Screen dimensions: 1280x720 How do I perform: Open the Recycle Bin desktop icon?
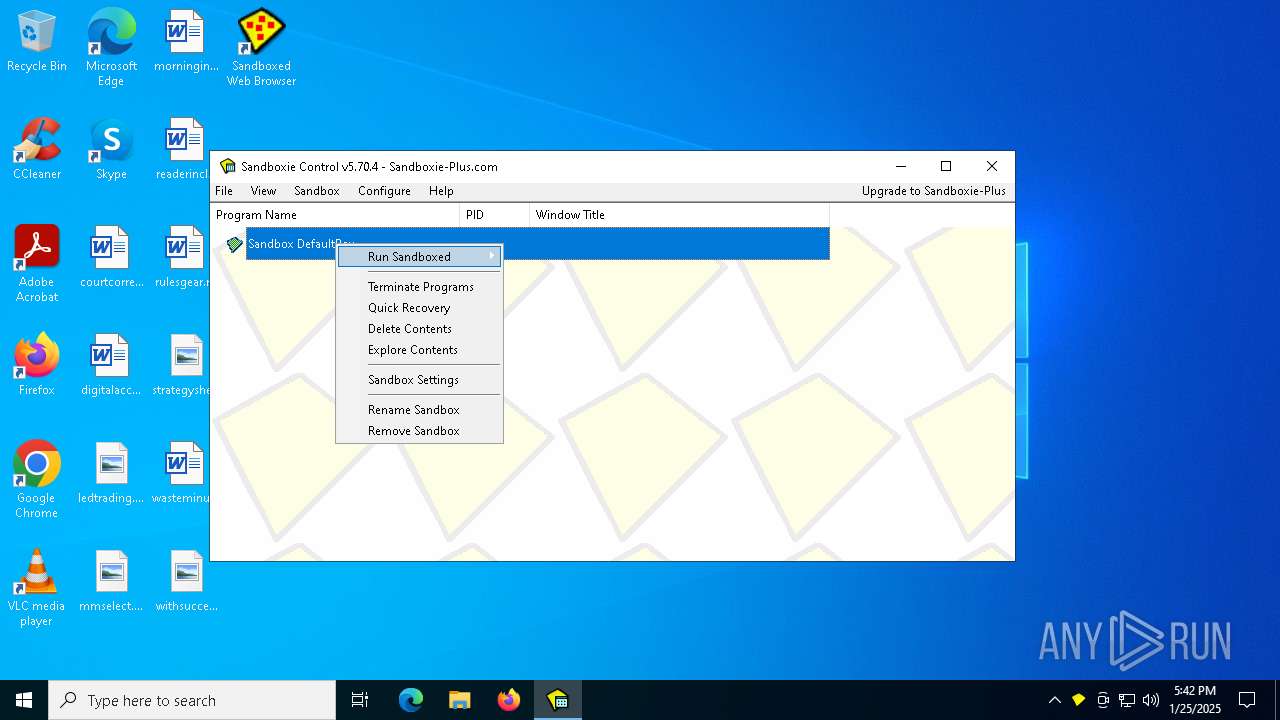[x=37, y=42]
